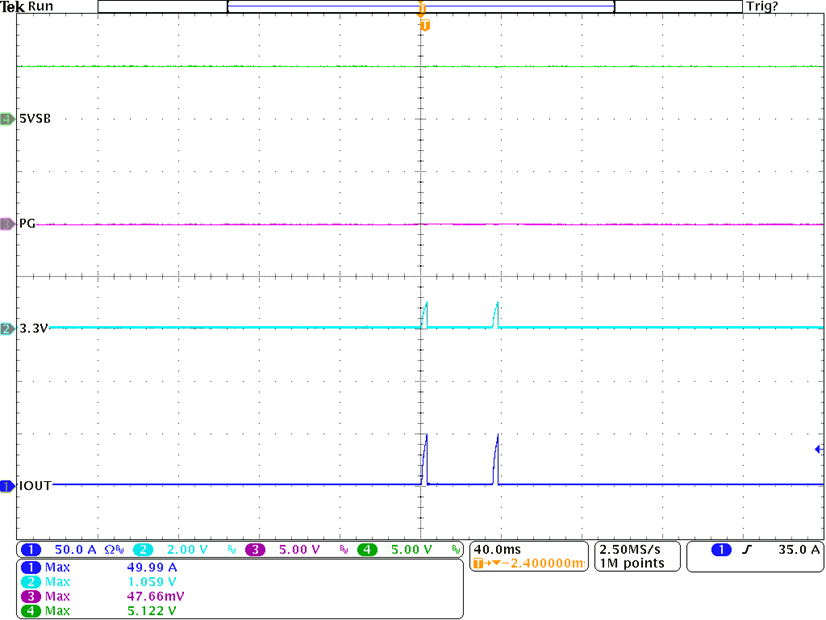Click the Tek logo
Image resolution: width=826 pixels, height=620 pixels.
click(x=13, y=7)
